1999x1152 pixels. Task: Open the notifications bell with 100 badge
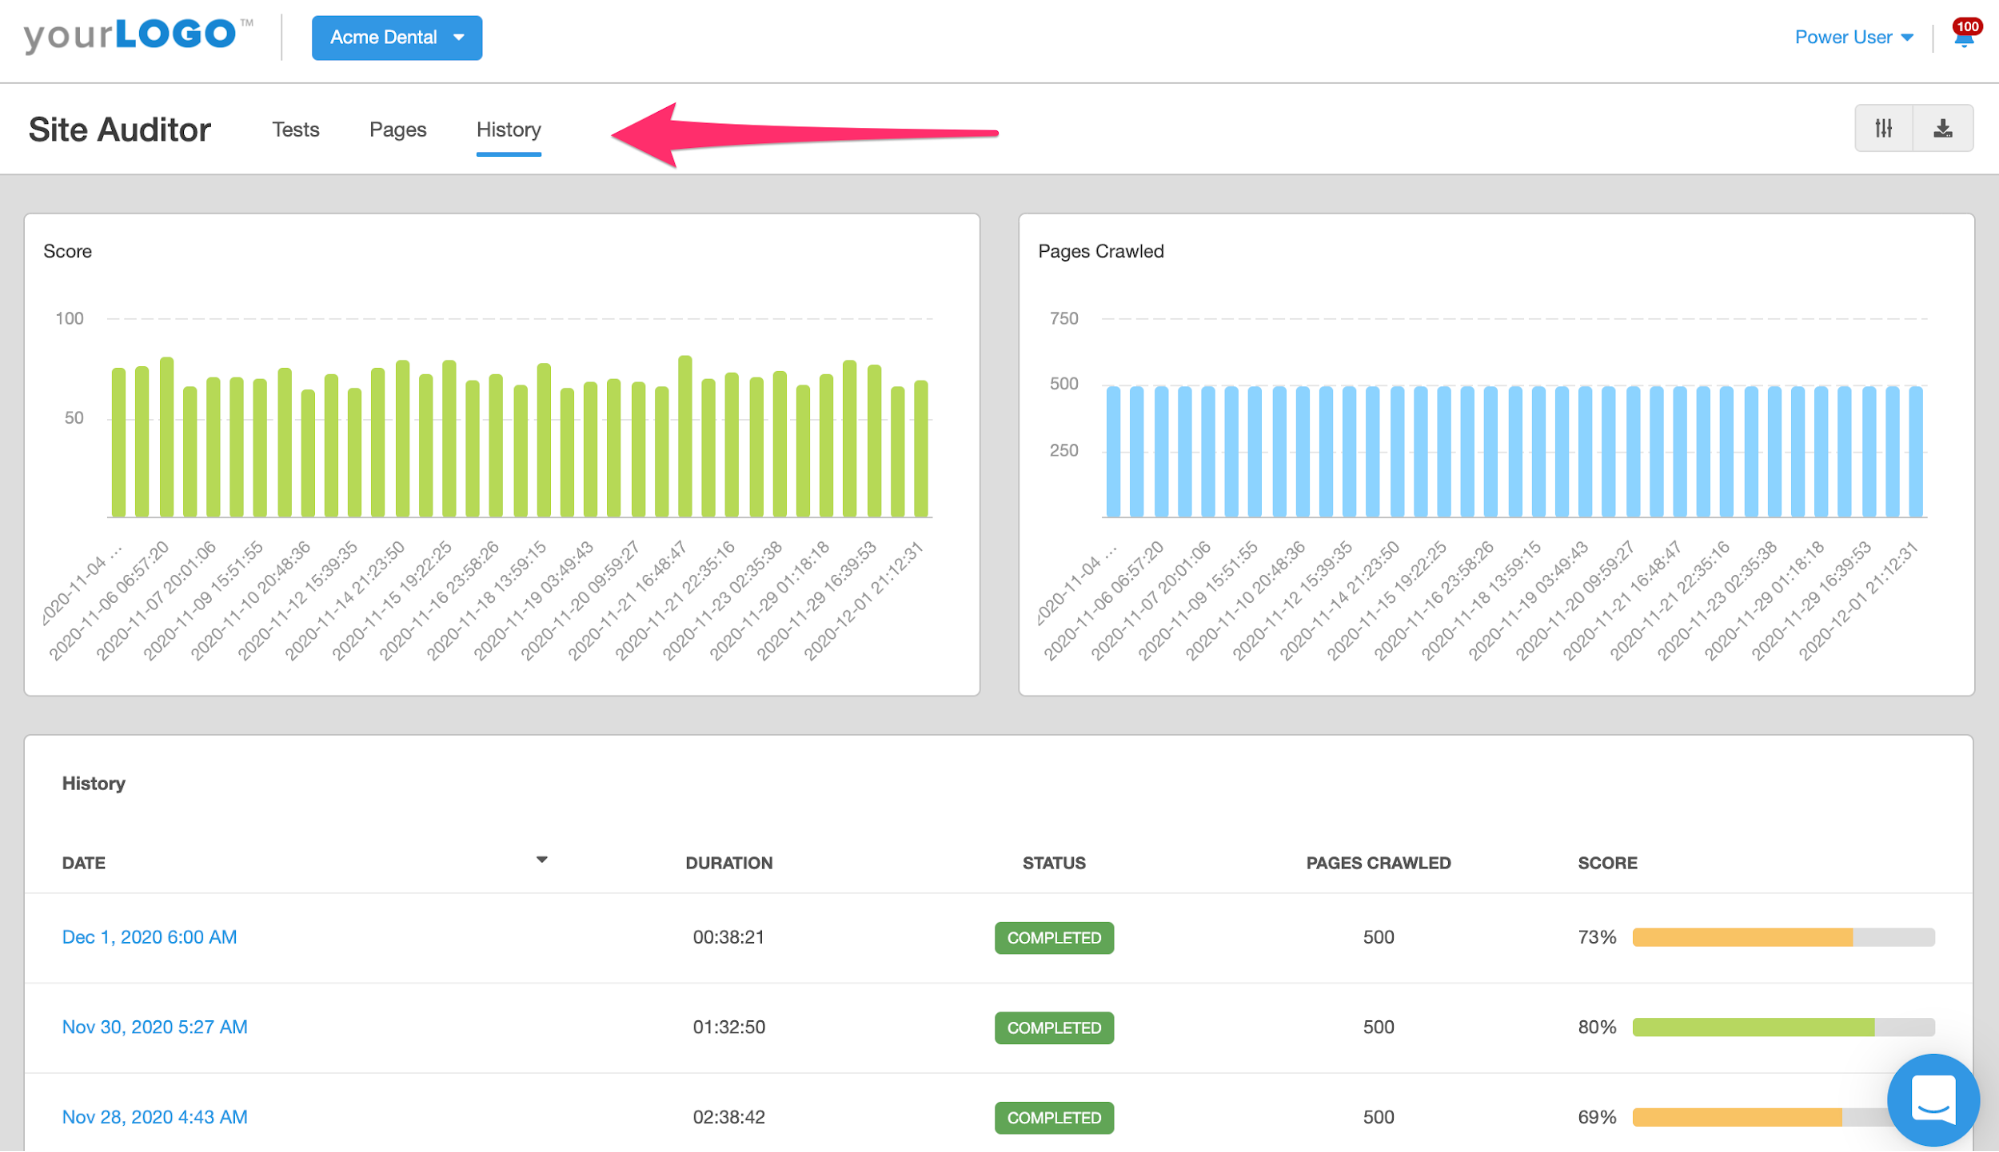1965,35
